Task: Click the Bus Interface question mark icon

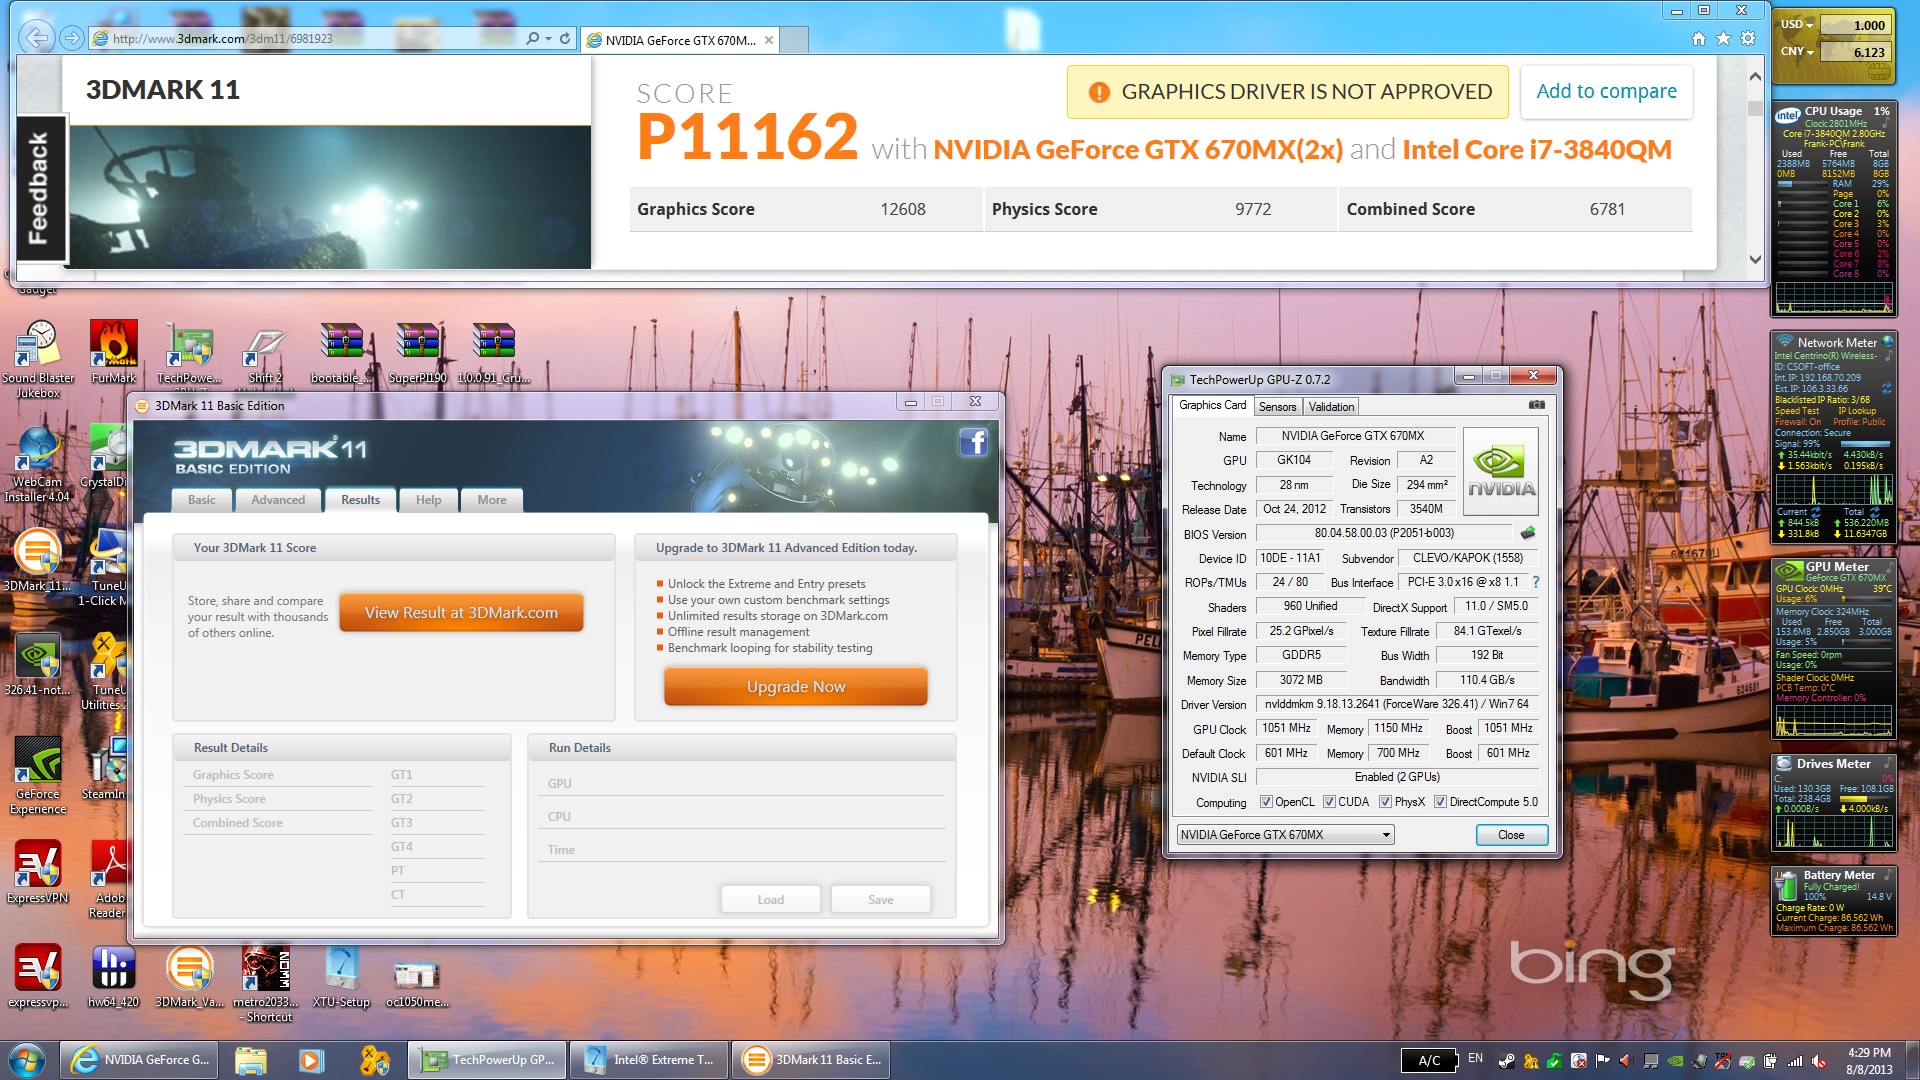Action: [1536, 582]
